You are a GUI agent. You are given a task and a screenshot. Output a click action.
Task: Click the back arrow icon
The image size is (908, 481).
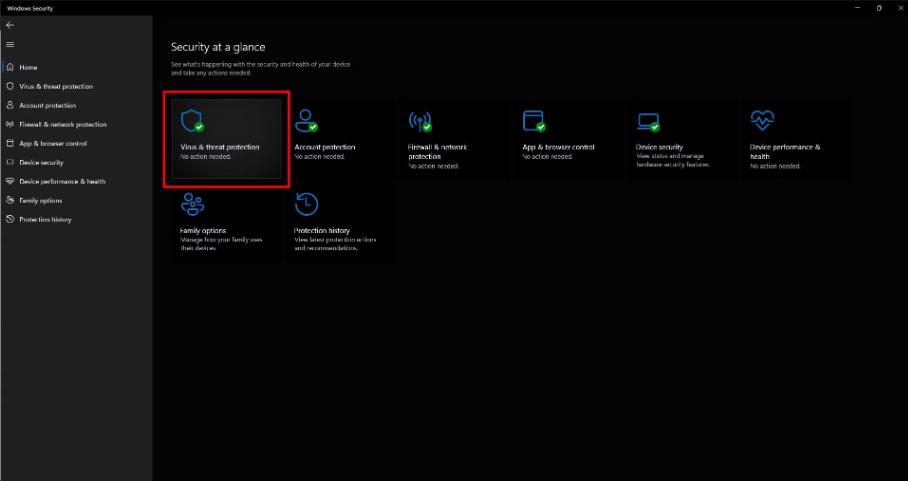(x=10, y=25)
